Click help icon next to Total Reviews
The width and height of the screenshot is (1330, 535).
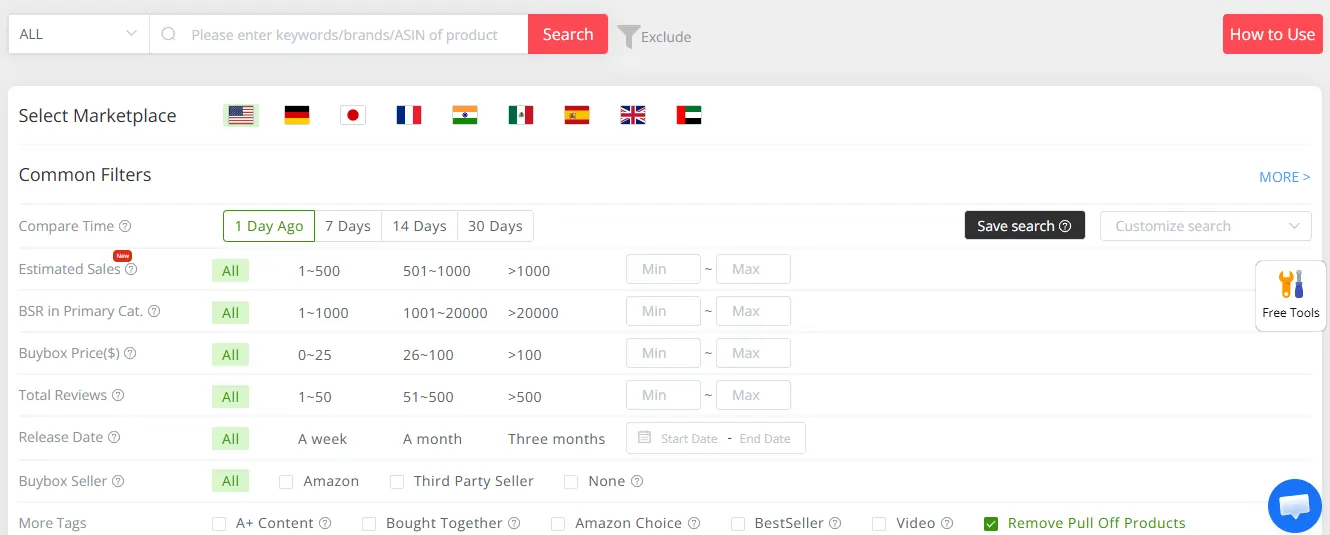coord(118,395)
